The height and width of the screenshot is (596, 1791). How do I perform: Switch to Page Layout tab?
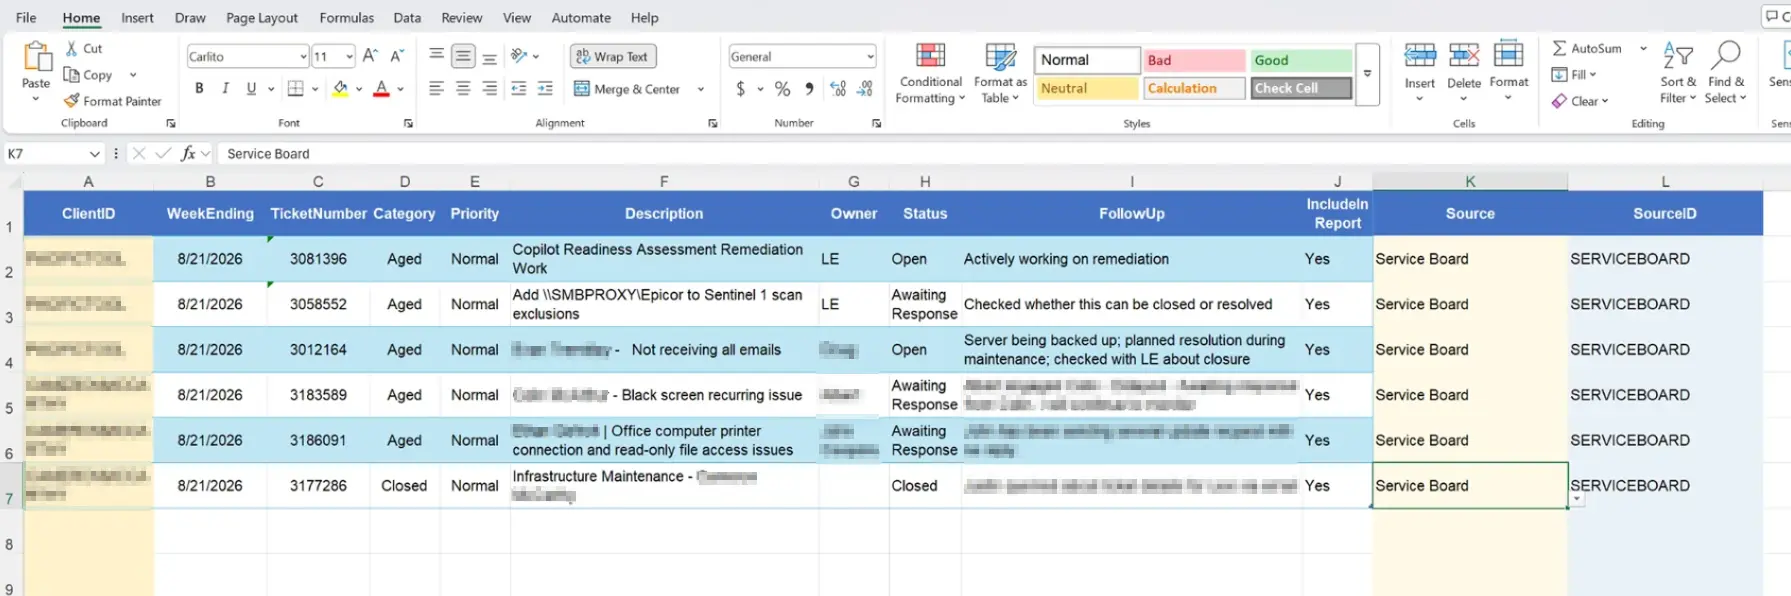[262, 18]
